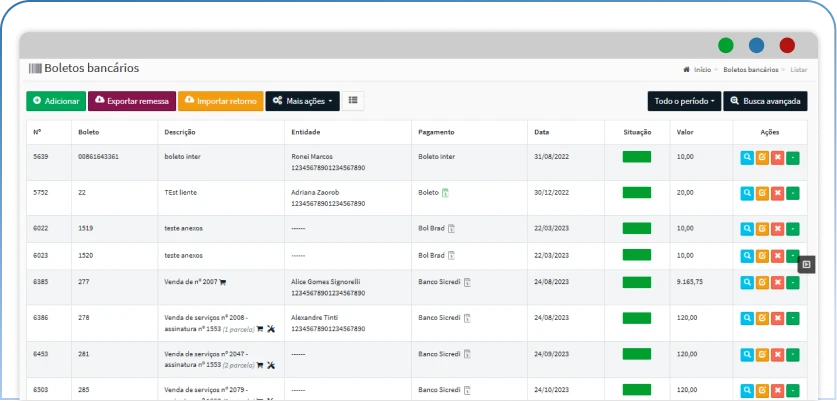The width and height of the screenshot is (837, 401).
Task: View details of boleto 5639 with magnifier icon
Action: 747,157
